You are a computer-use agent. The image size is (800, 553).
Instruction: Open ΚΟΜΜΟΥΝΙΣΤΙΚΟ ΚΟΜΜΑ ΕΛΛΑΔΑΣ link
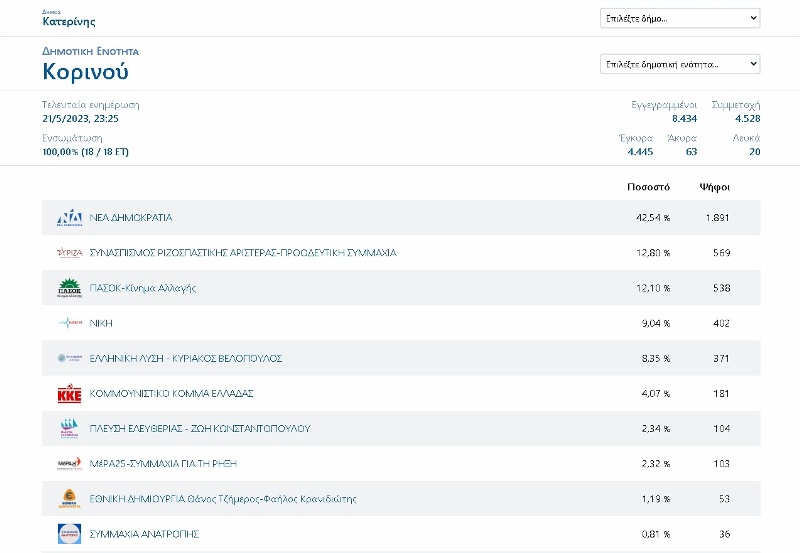click(171, 393)
